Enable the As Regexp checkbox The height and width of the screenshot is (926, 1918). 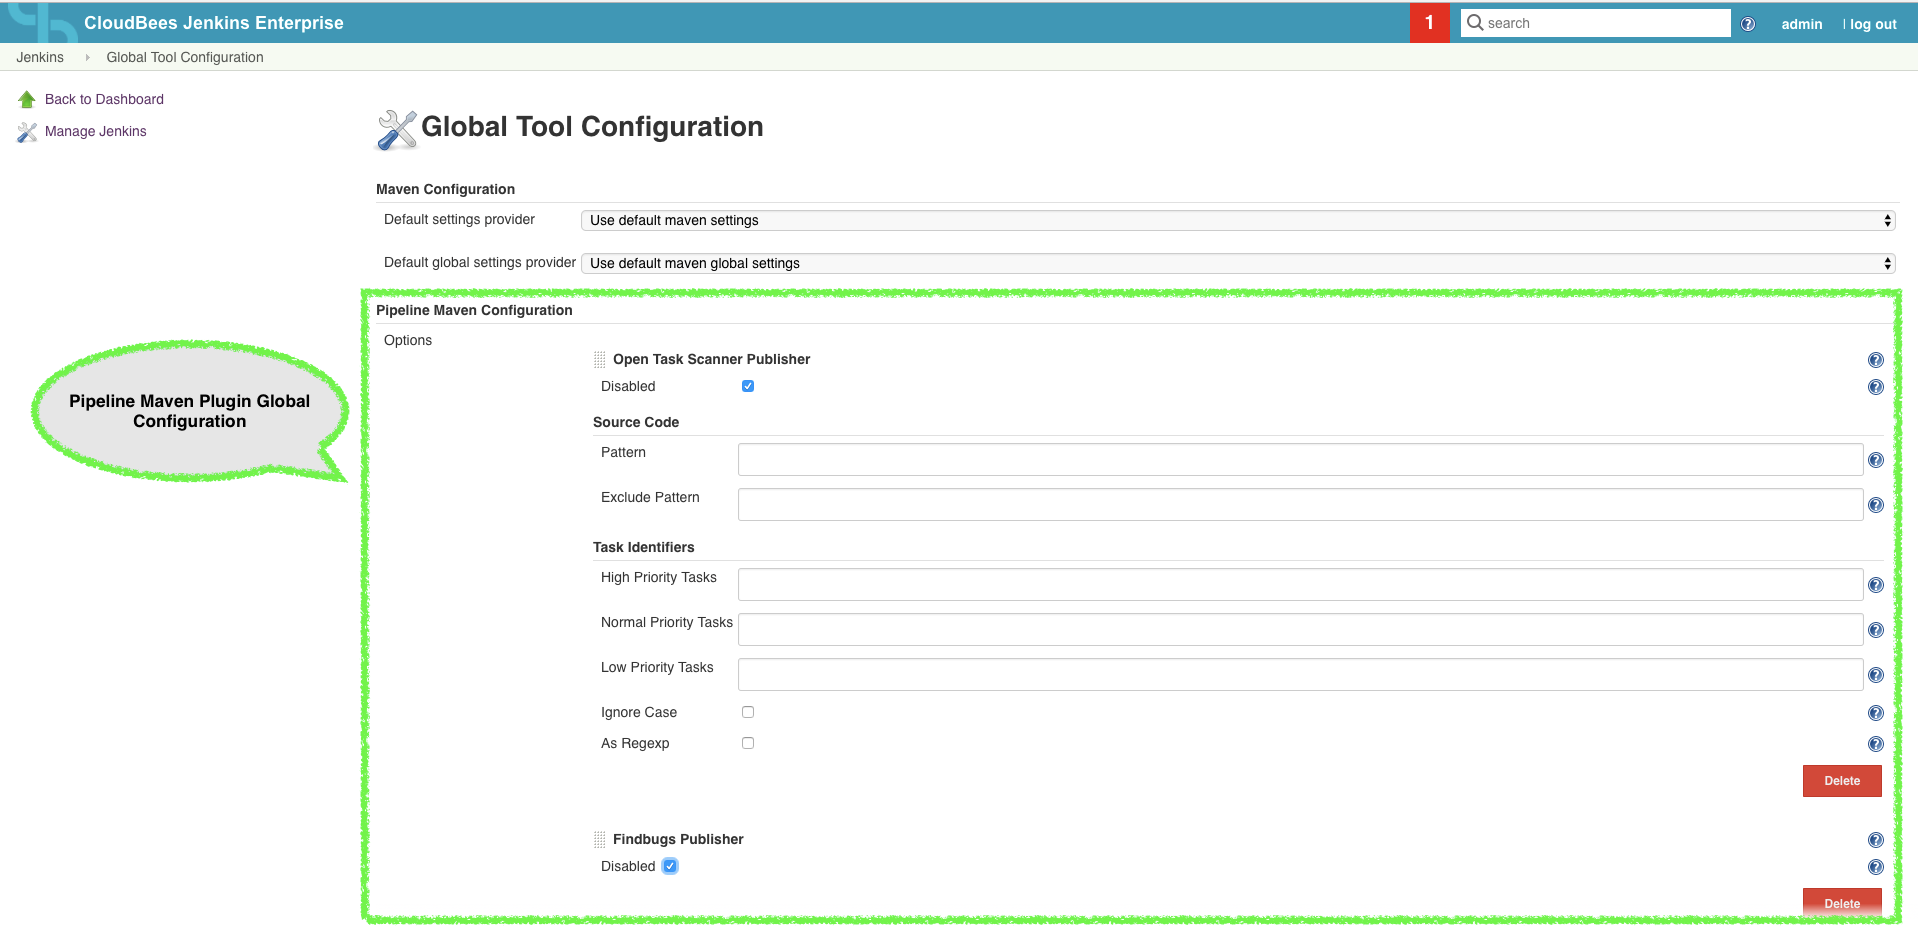(748, 743)
